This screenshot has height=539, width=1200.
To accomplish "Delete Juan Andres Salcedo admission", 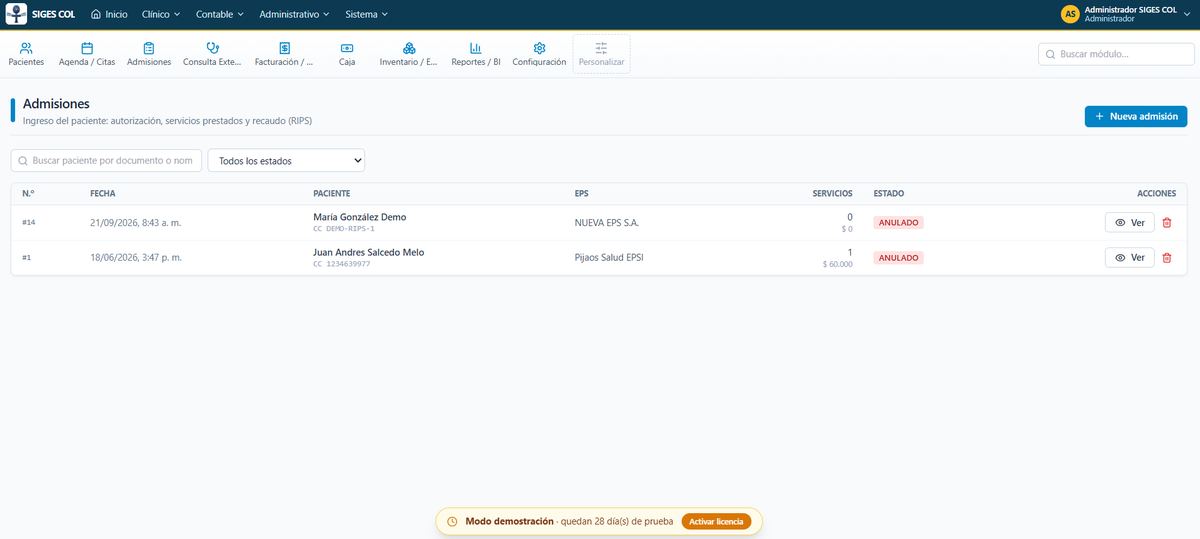I will [1166, 258].
